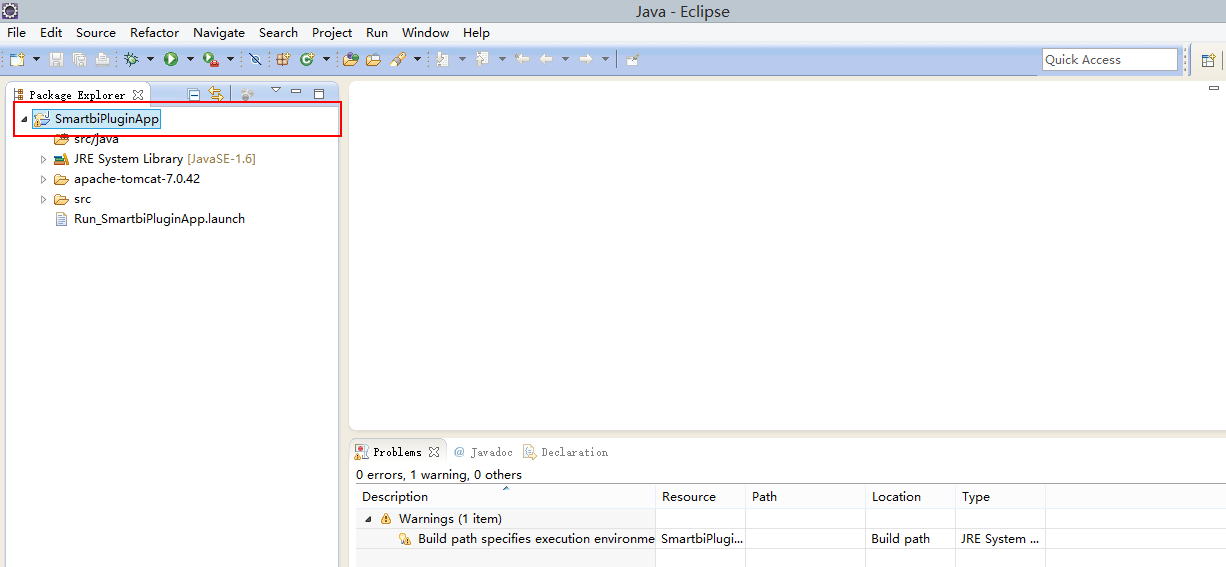Open the File menu
The height and width of the screenshot is (567, 1226).
click(17, 32)
